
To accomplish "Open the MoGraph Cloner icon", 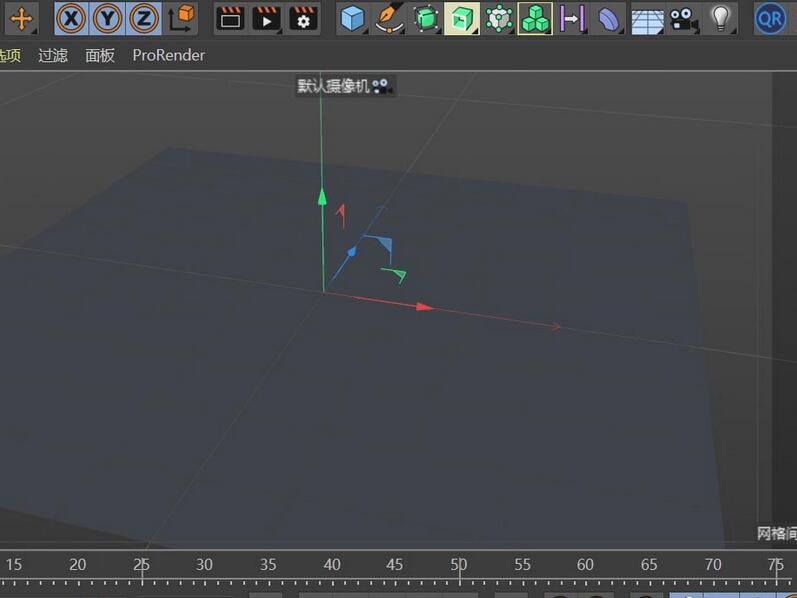I will point(535,18).
